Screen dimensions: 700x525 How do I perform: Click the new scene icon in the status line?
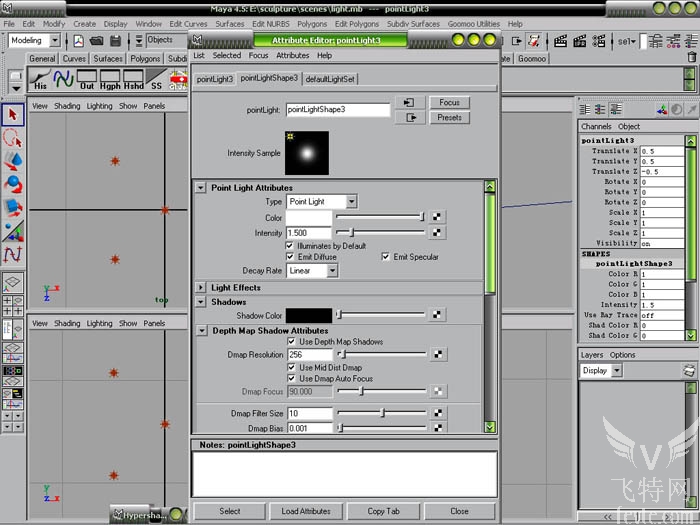click(x=79, y=41)
